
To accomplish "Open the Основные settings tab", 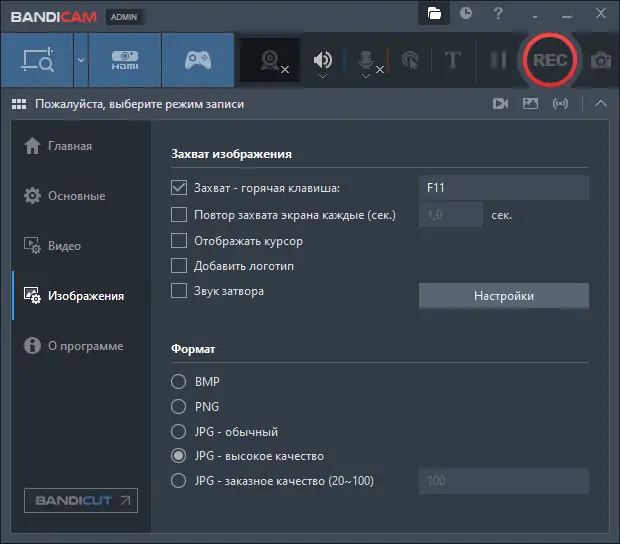I will (81, 196).
